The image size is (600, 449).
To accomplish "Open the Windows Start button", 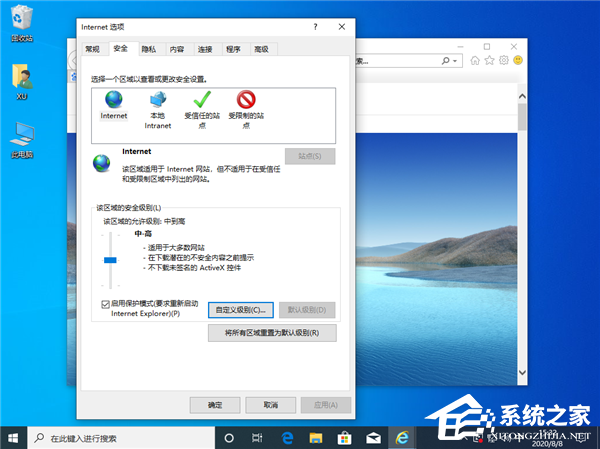I will (x=13, y=438).
